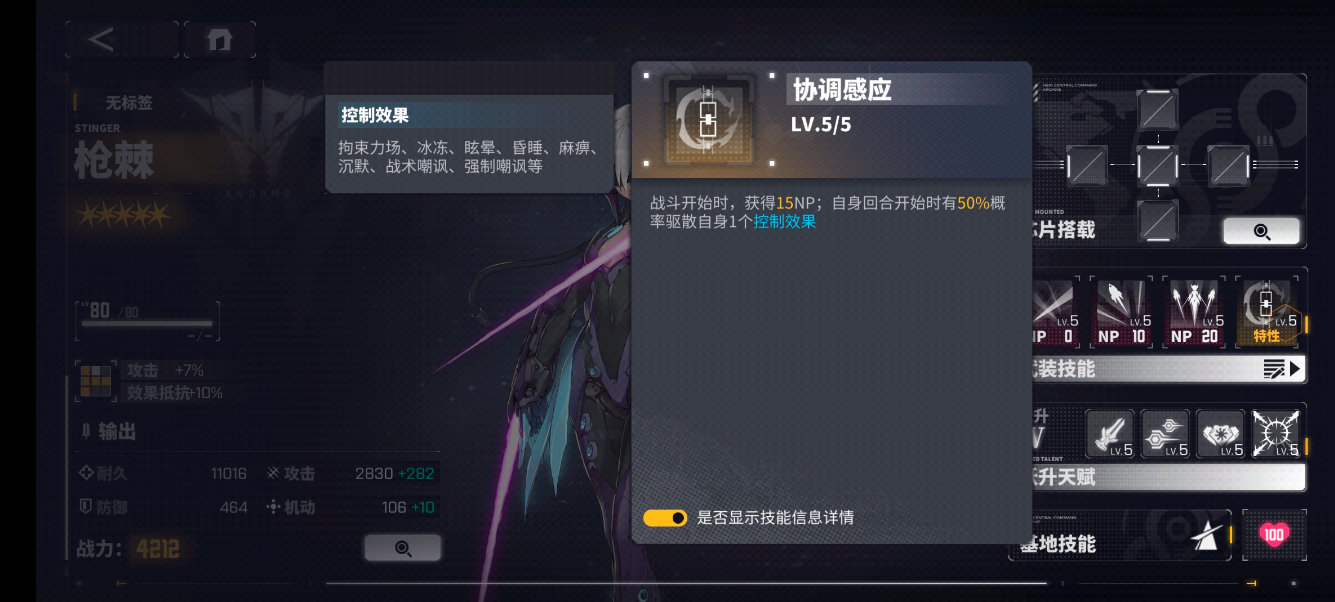Tap the 无标签 tag label
The height and width of the screenshot is (602, 1335).
129,102
